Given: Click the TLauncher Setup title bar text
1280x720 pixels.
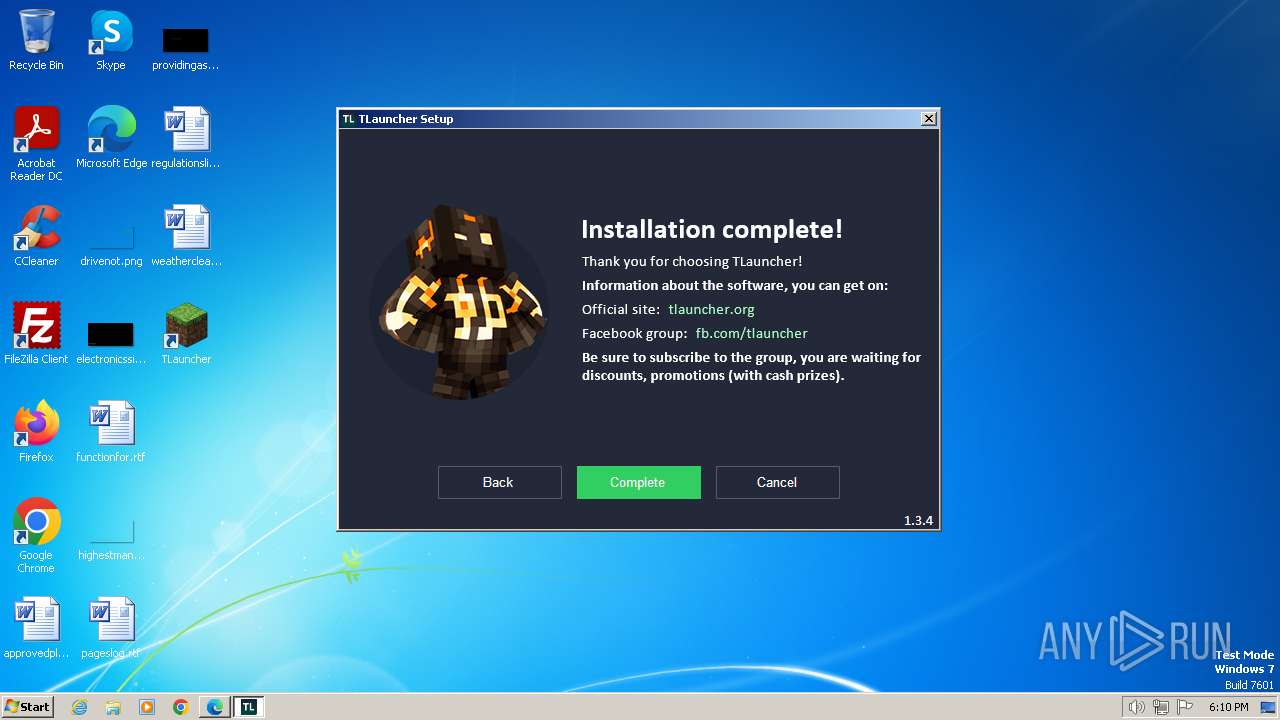Looking at the screenshot, I should tap(406, 118).
